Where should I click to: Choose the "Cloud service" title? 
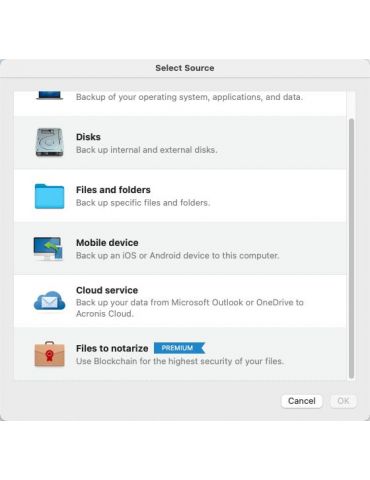(x=107, y=290)
